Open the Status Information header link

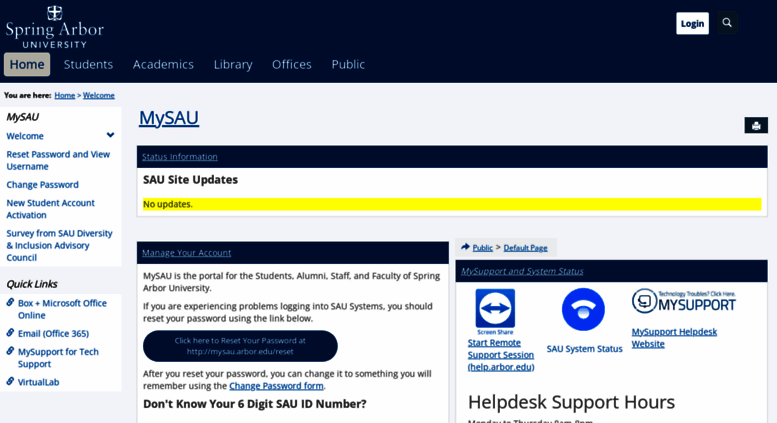[180, 157]
